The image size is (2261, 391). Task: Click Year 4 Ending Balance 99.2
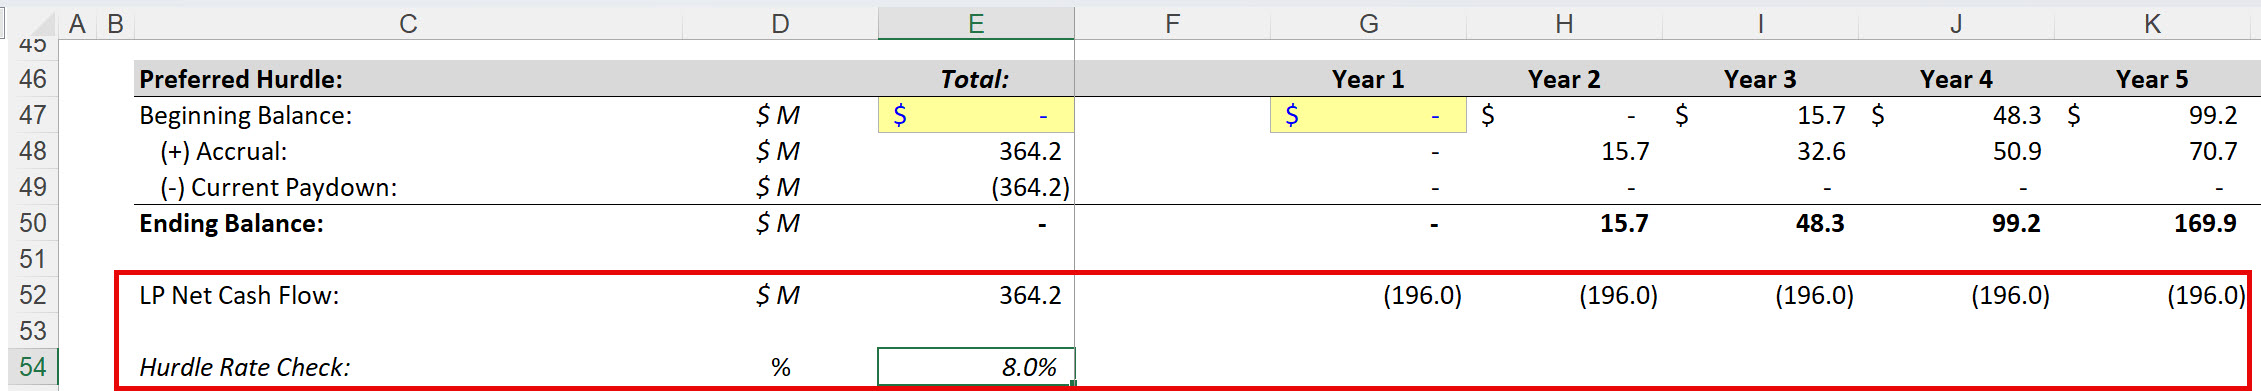(2016, 223)
